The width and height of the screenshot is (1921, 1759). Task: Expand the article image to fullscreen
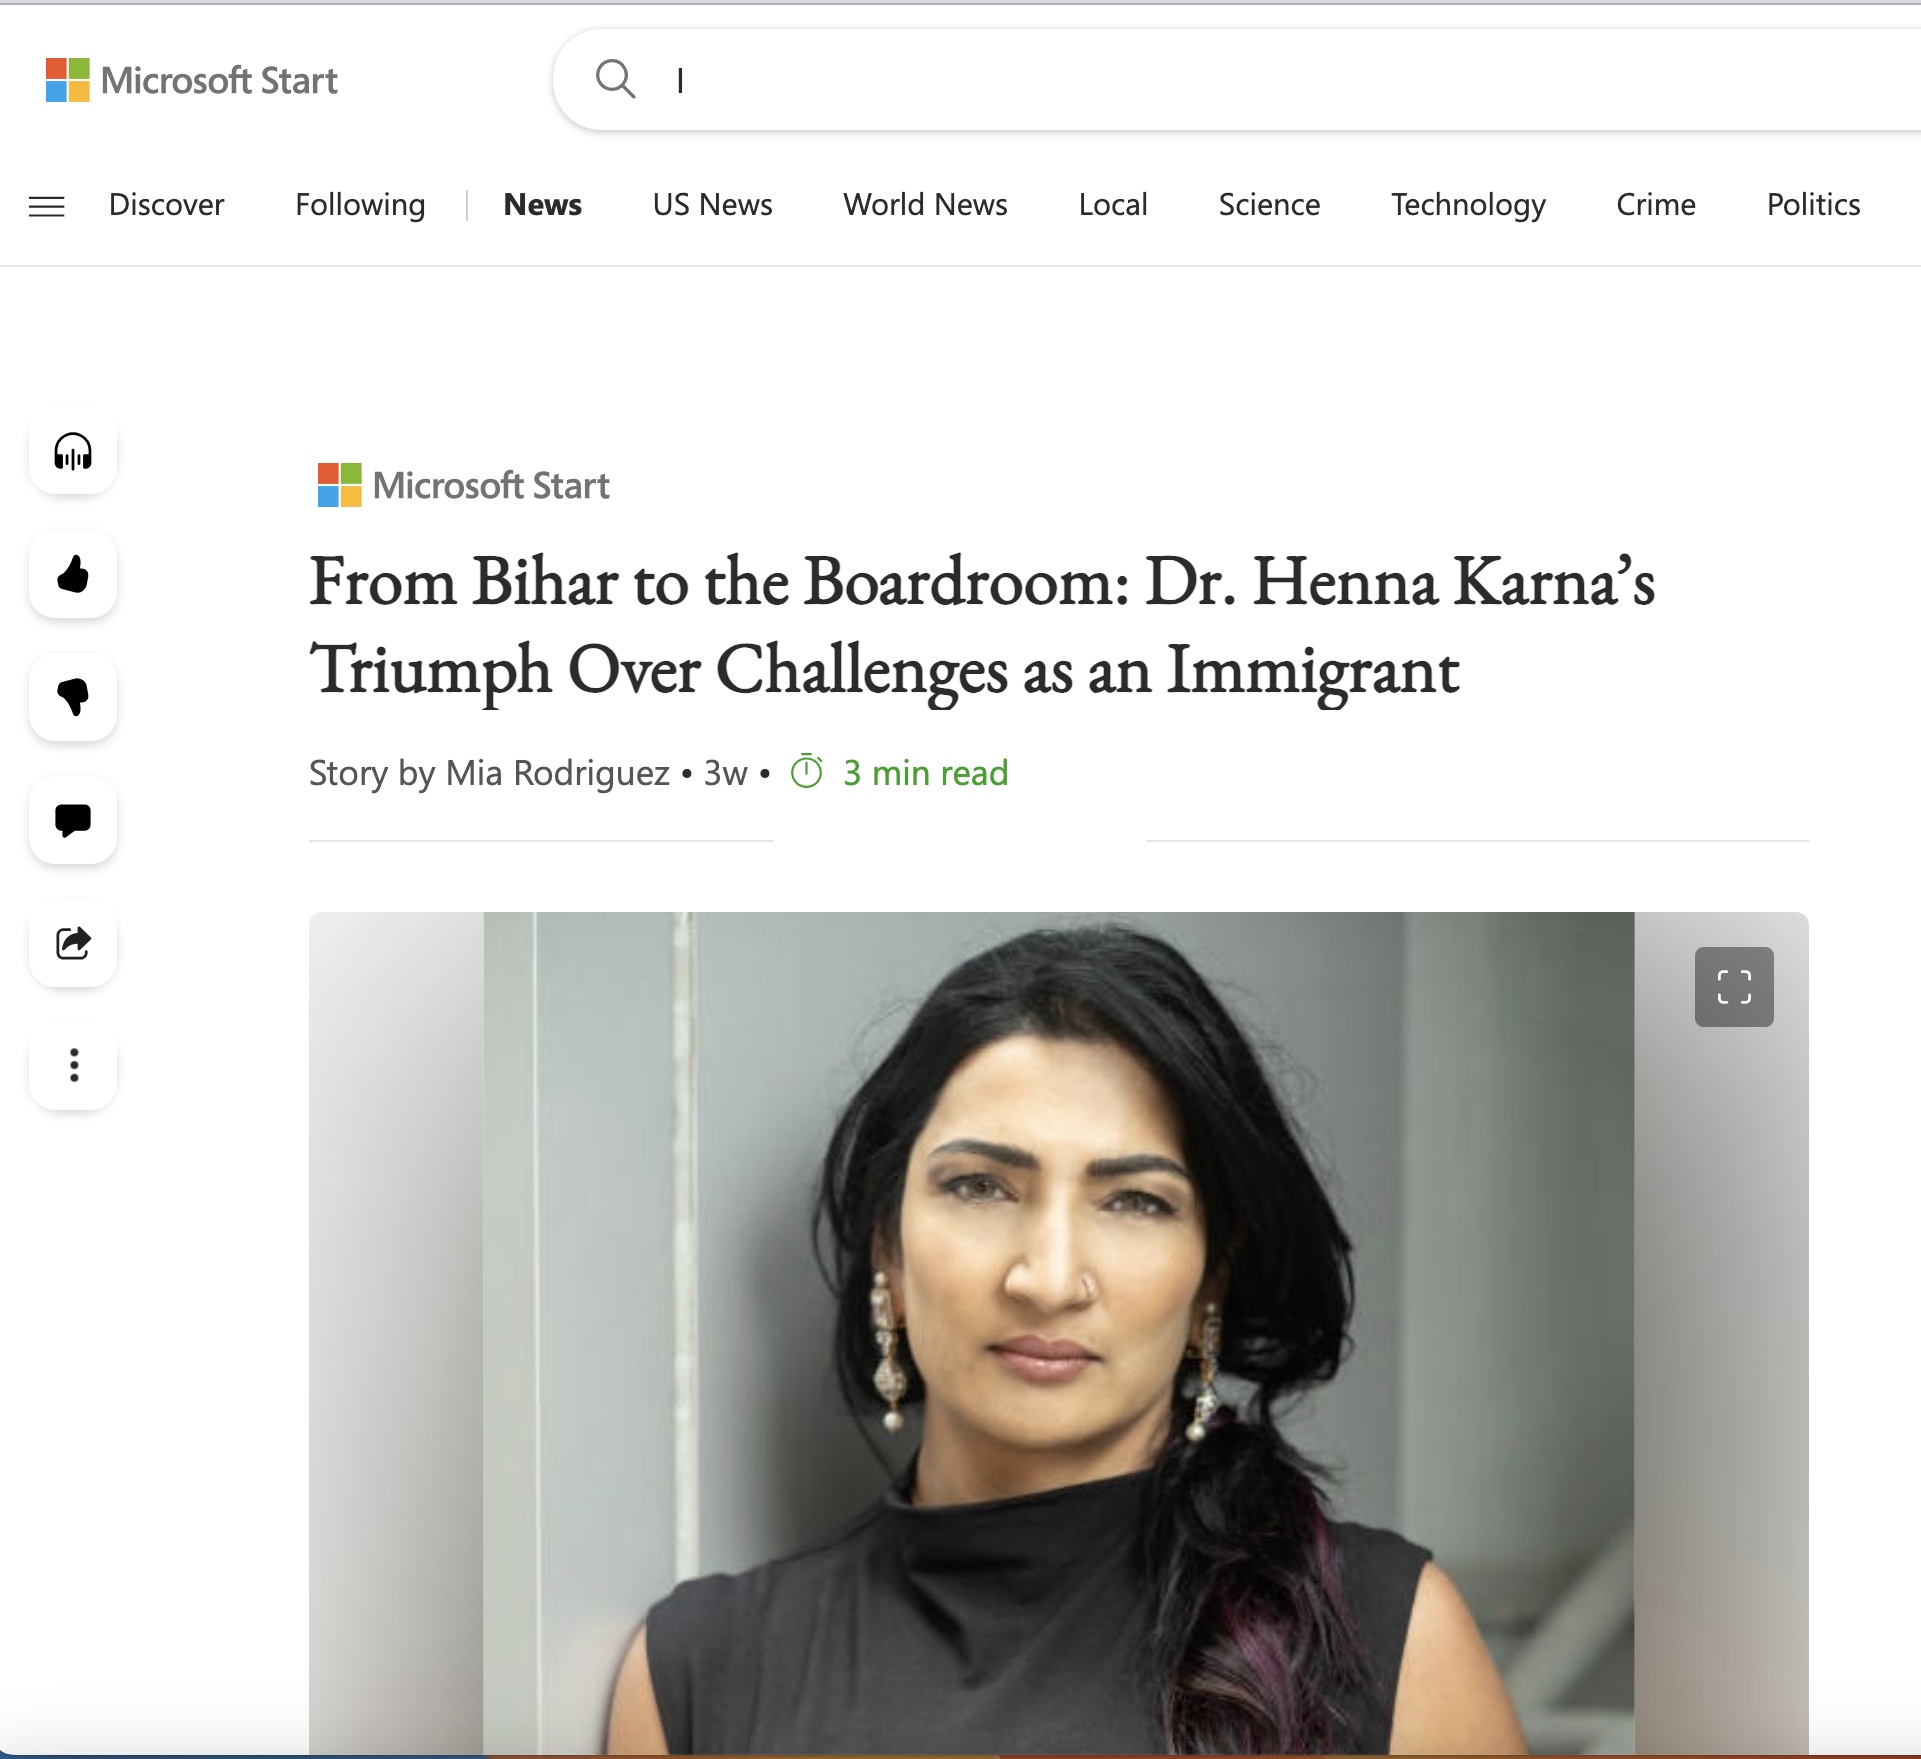(x=1733, y=987)
